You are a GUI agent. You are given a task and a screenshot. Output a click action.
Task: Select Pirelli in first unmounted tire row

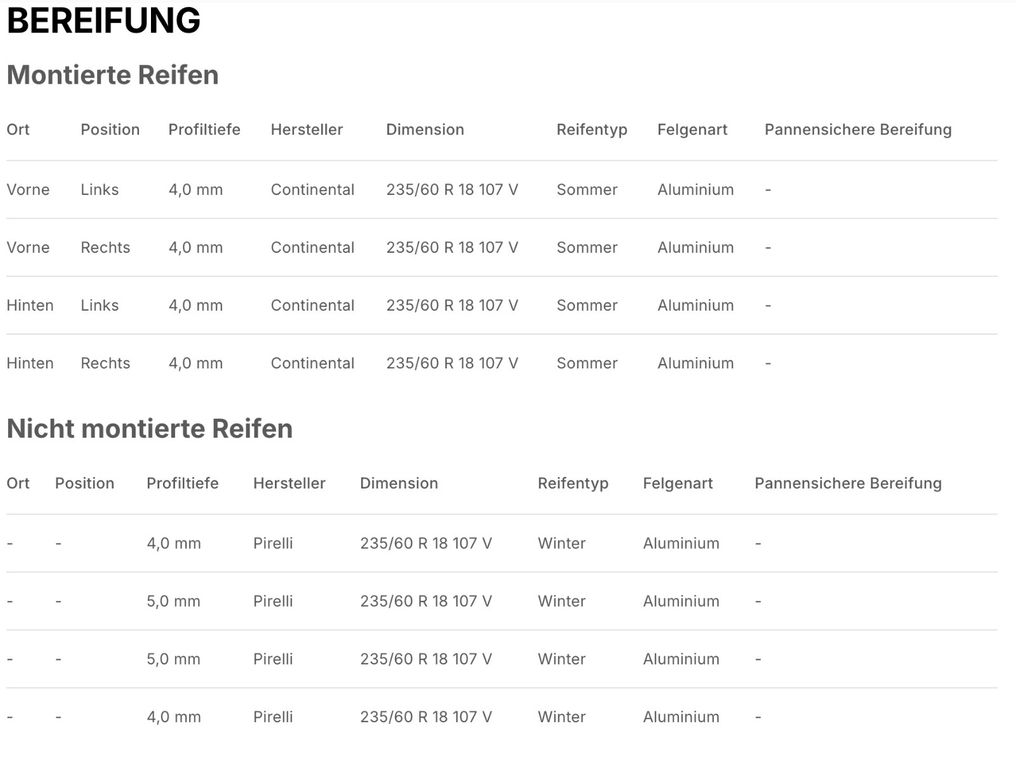(273, 544)
